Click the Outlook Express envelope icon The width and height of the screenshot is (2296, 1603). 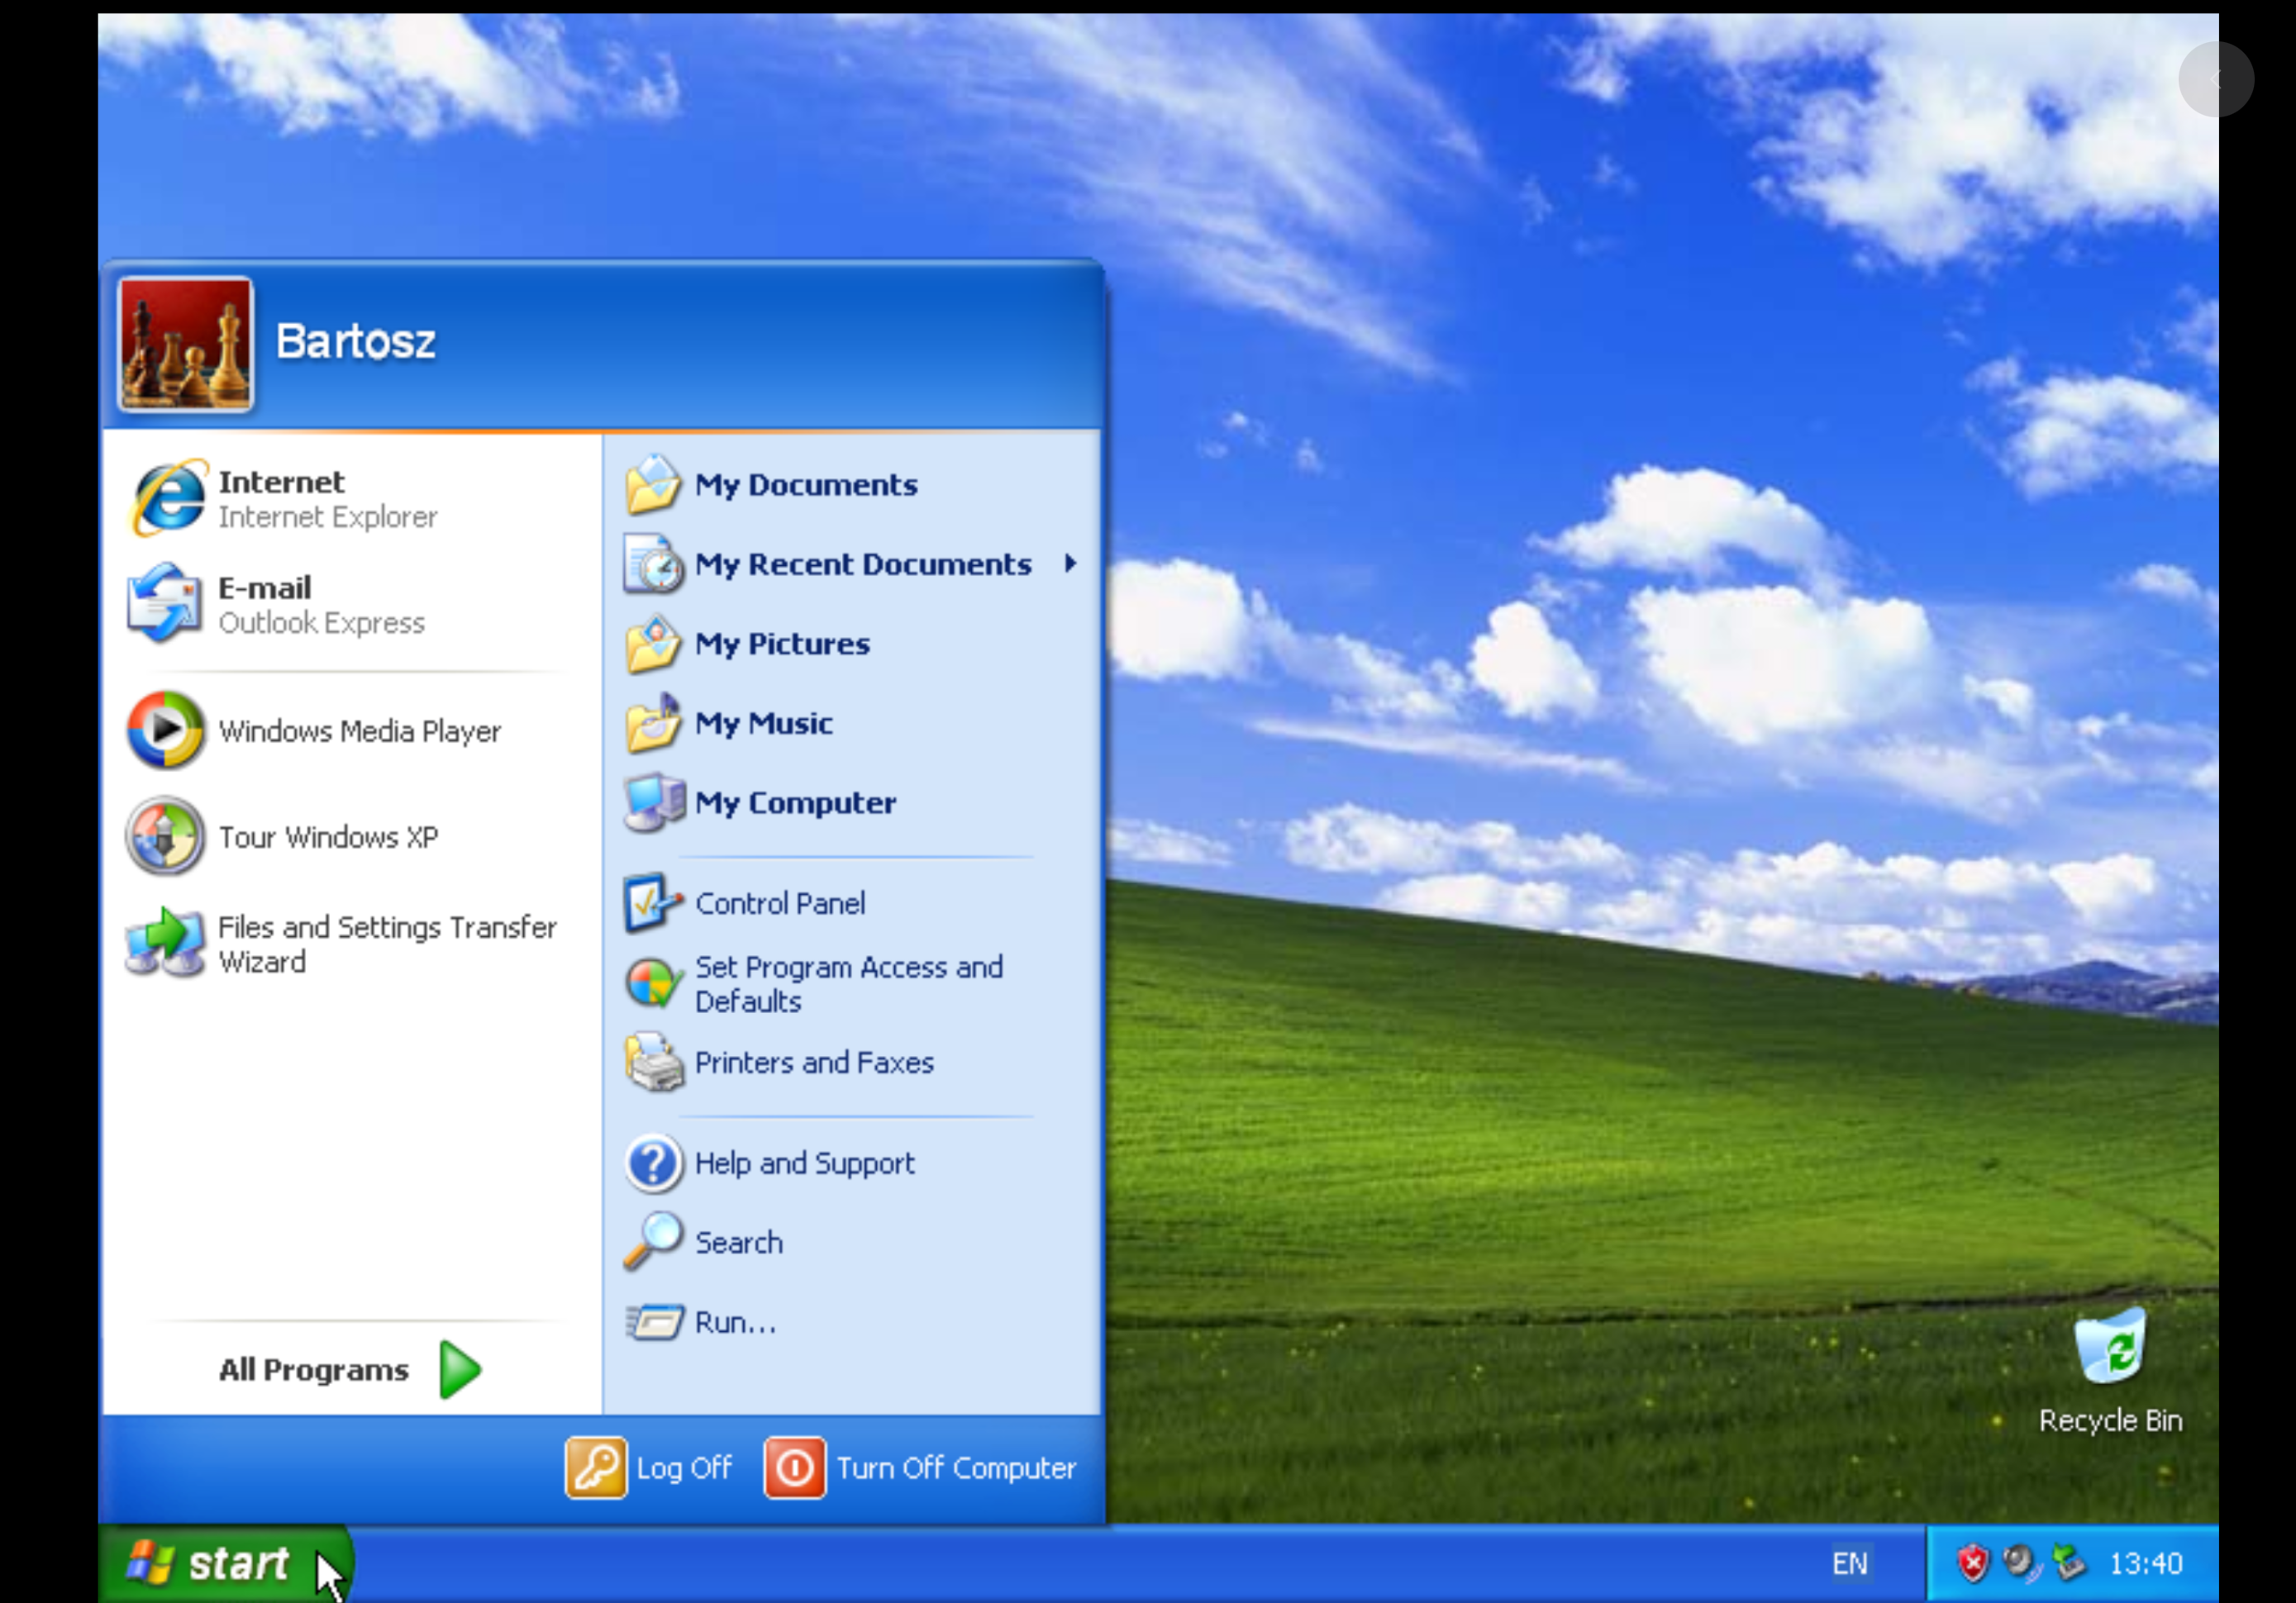pos(165,603)
